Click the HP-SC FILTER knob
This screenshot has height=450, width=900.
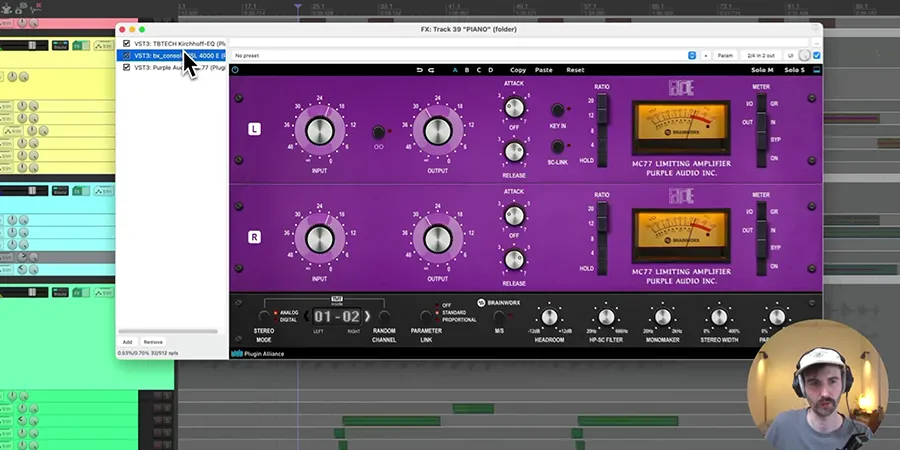[606, 317]
